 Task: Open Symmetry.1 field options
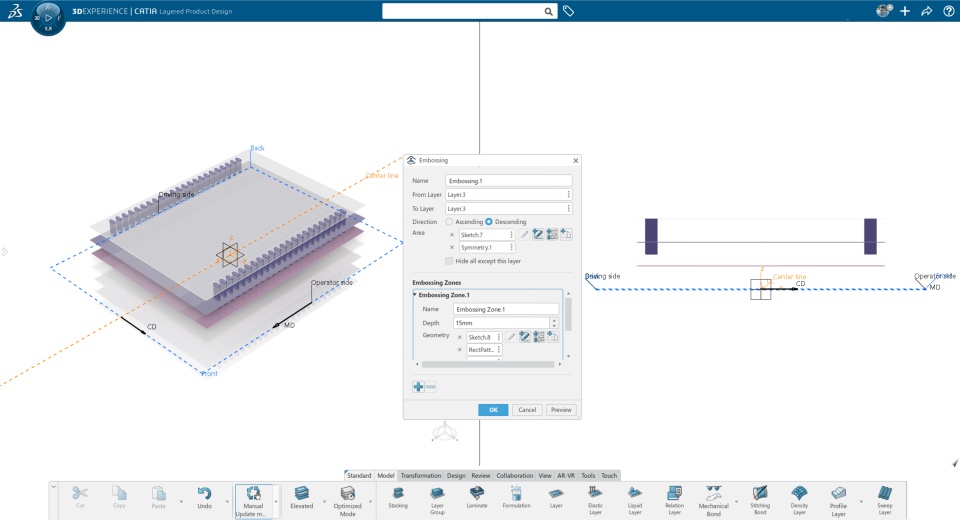click(511, 247)
